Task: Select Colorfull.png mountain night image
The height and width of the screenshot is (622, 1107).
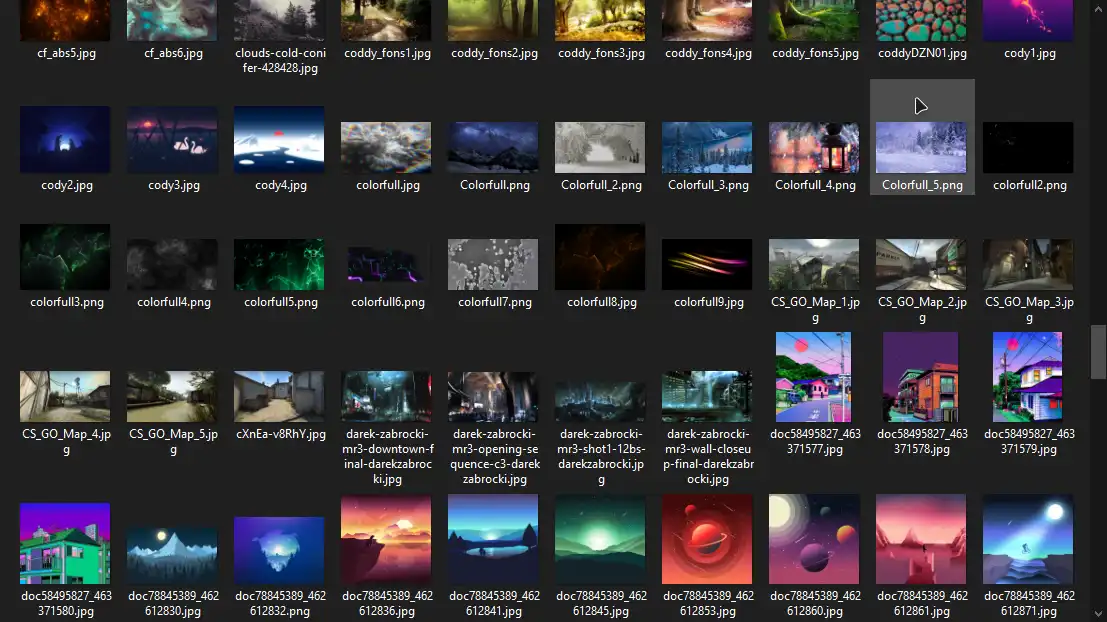Action: (493, 147)
